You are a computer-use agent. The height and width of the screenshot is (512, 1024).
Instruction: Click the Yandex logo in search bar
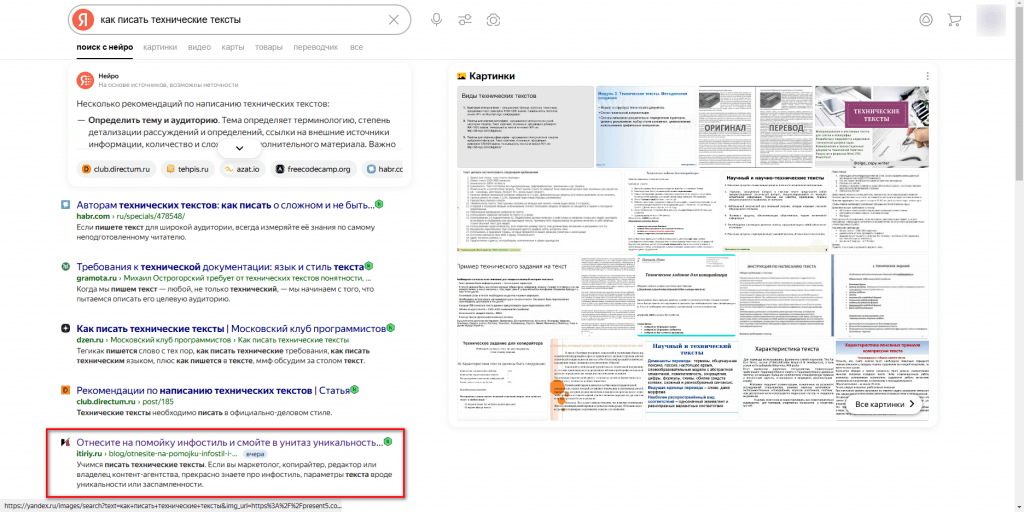tap(83, 20)
